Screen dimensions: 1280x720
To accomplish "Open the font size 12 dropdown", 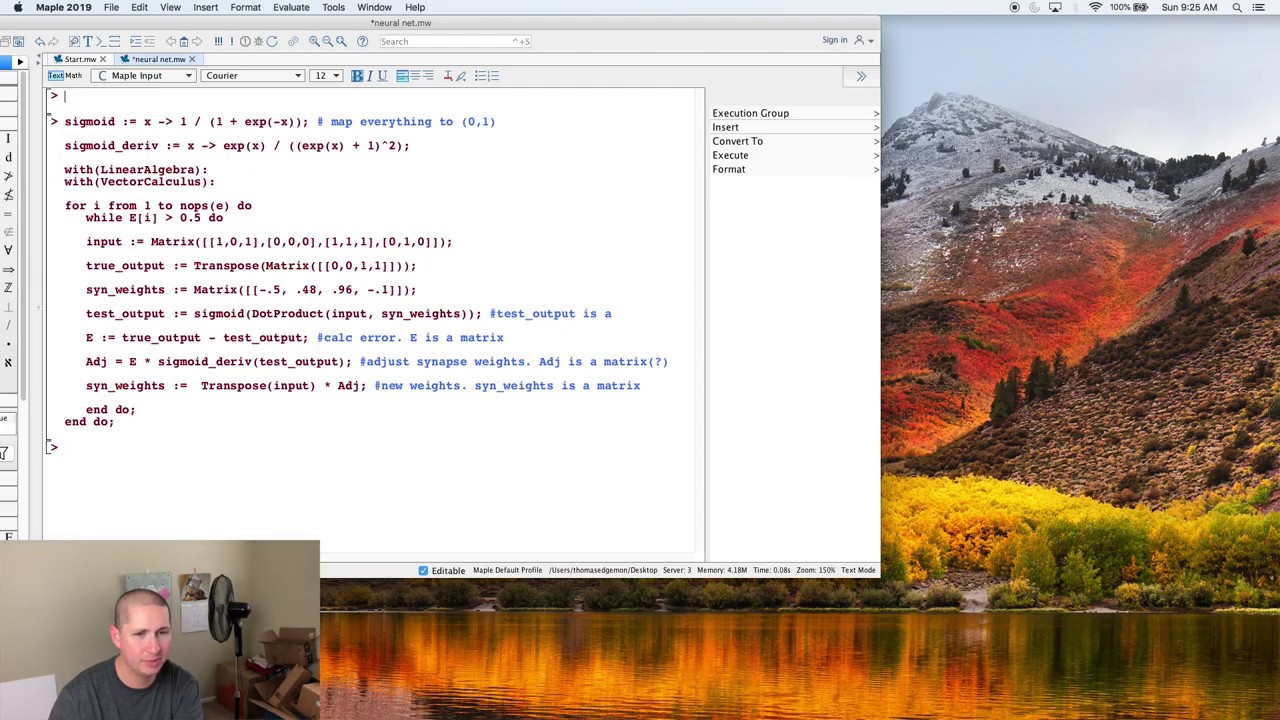I will point(326,76).
